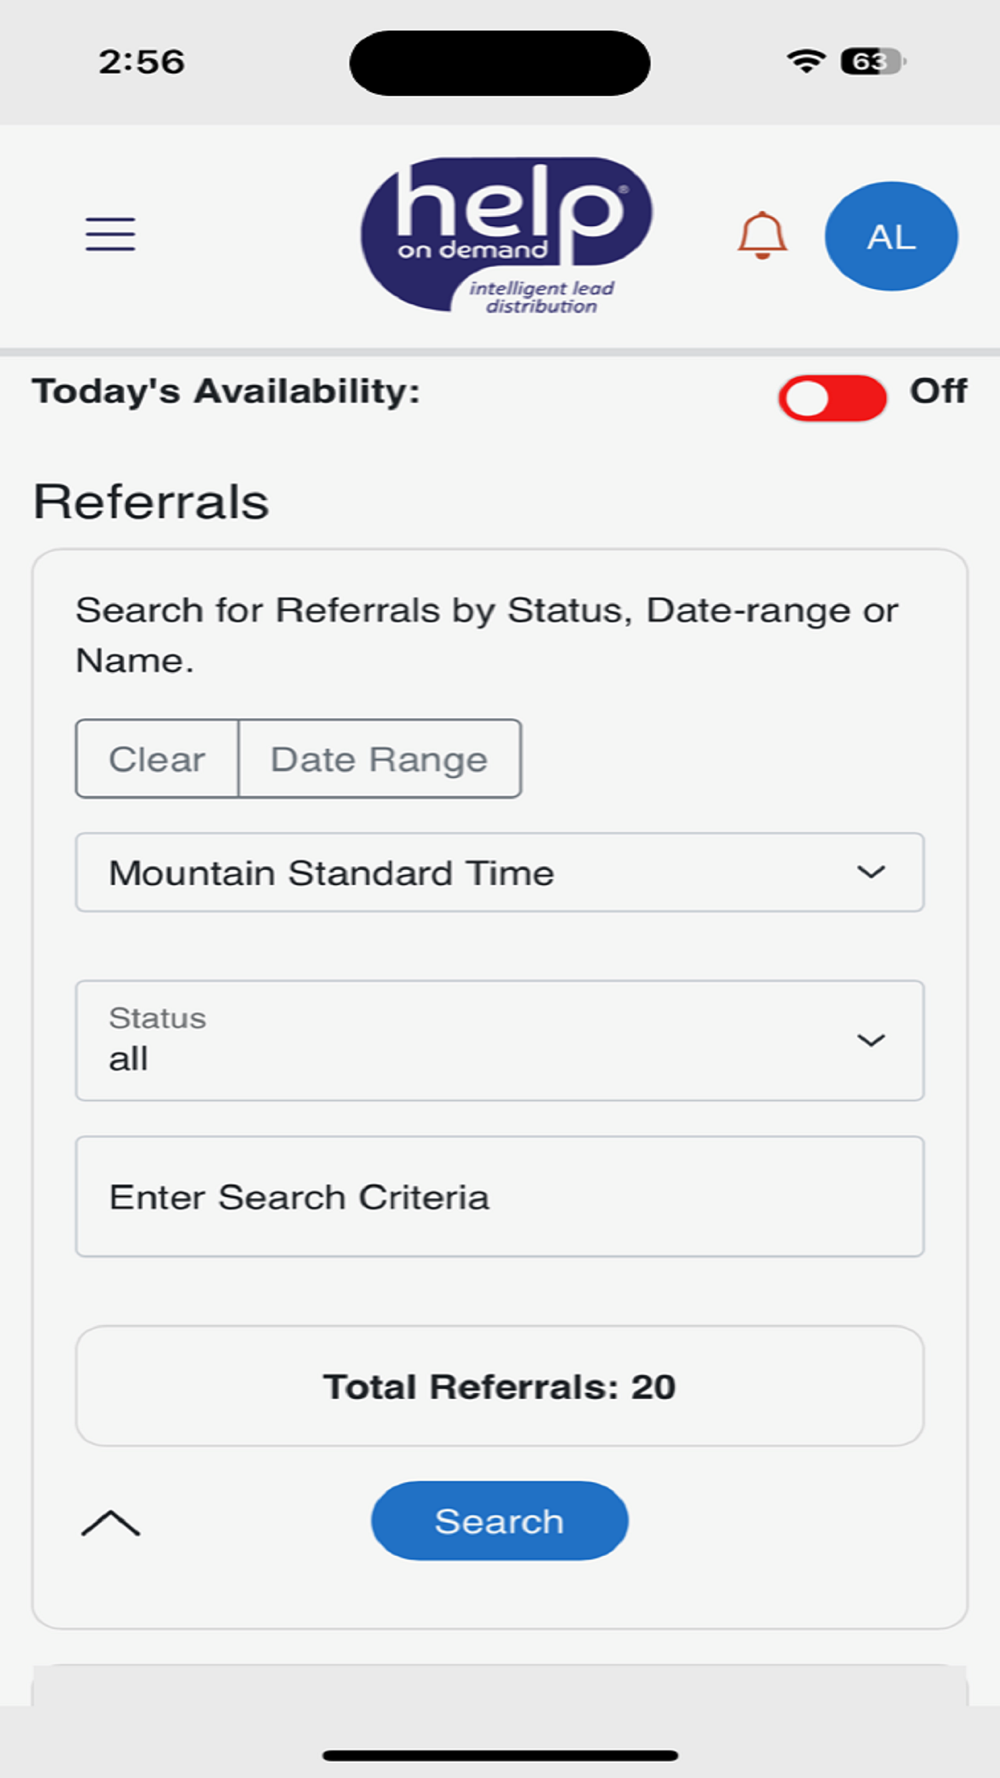Tap the battery level indicator
The height and width of the screenshot is (1778, 1000).
pyautogui.click(x=873, y=61)
